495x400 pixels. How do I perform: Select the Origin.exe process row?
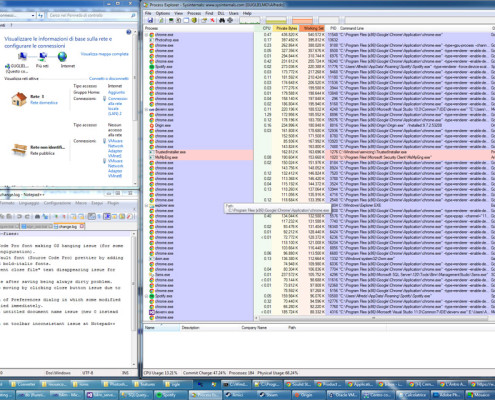[199, 125]
